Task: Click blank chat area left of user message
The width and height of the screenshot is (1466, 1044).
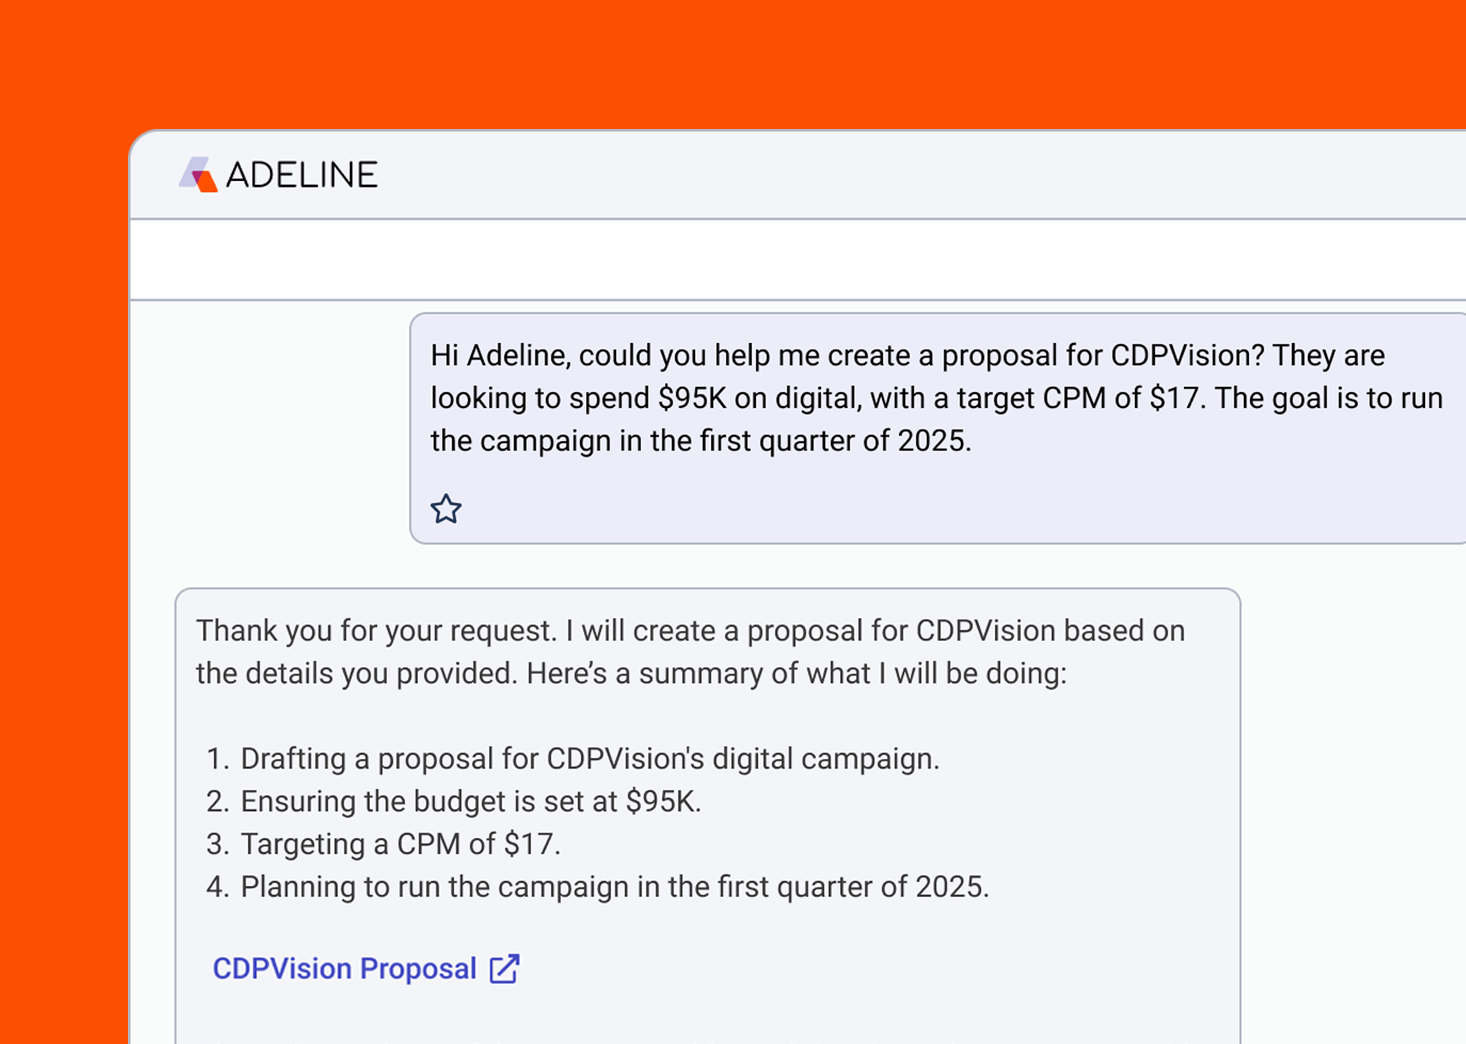Action: (x=270, y=430)
